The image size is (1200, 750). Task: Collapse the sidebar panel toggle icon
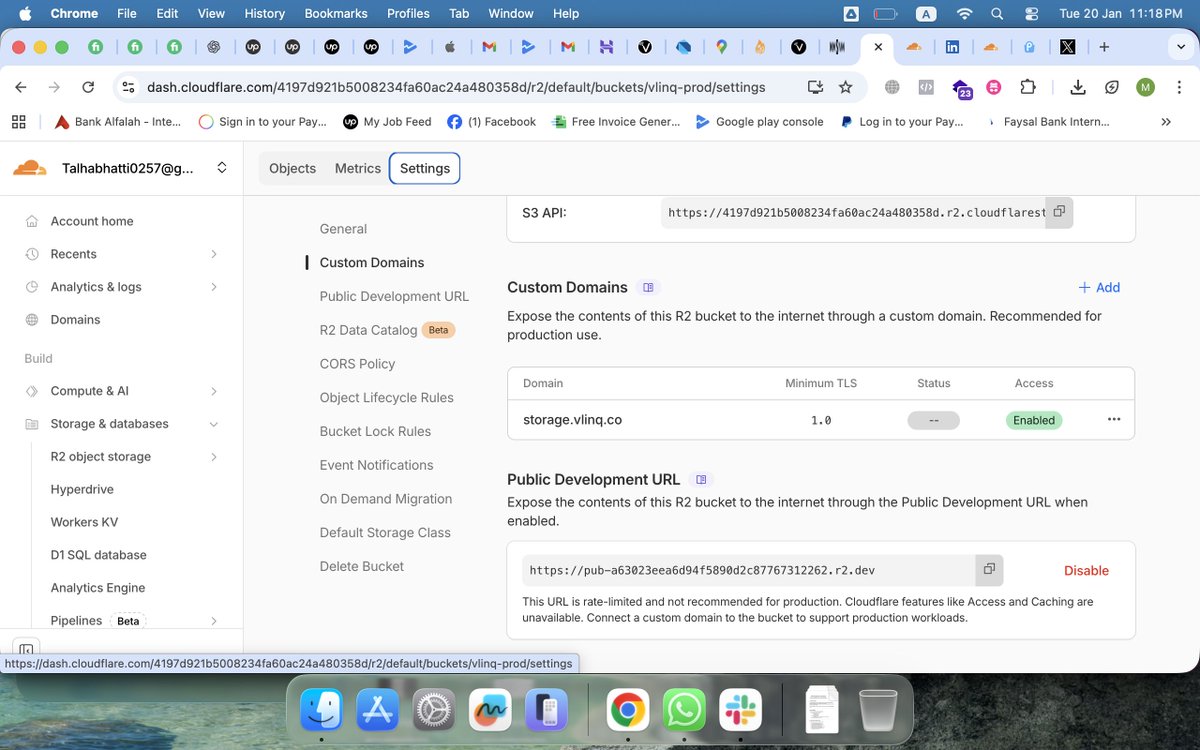point(27,650)
